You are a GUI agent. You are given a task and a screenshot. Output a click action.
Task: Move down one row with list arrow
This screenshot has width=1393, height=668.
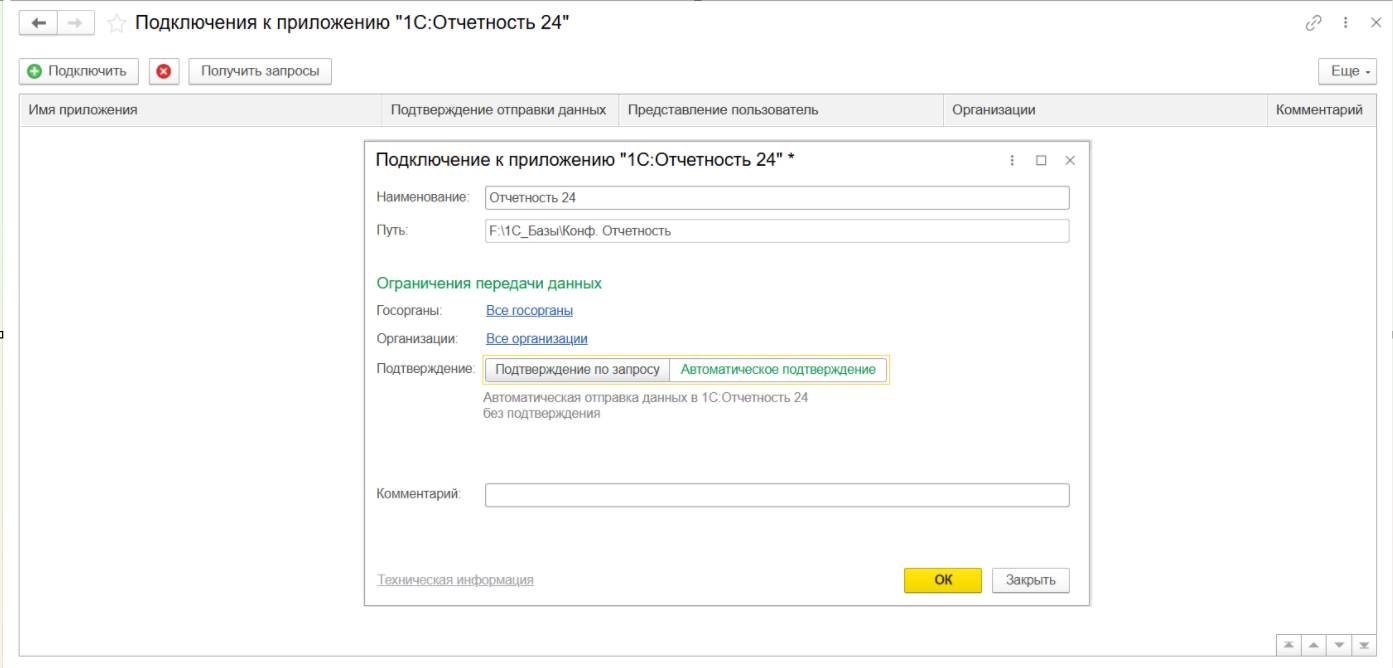[1339, 645]
